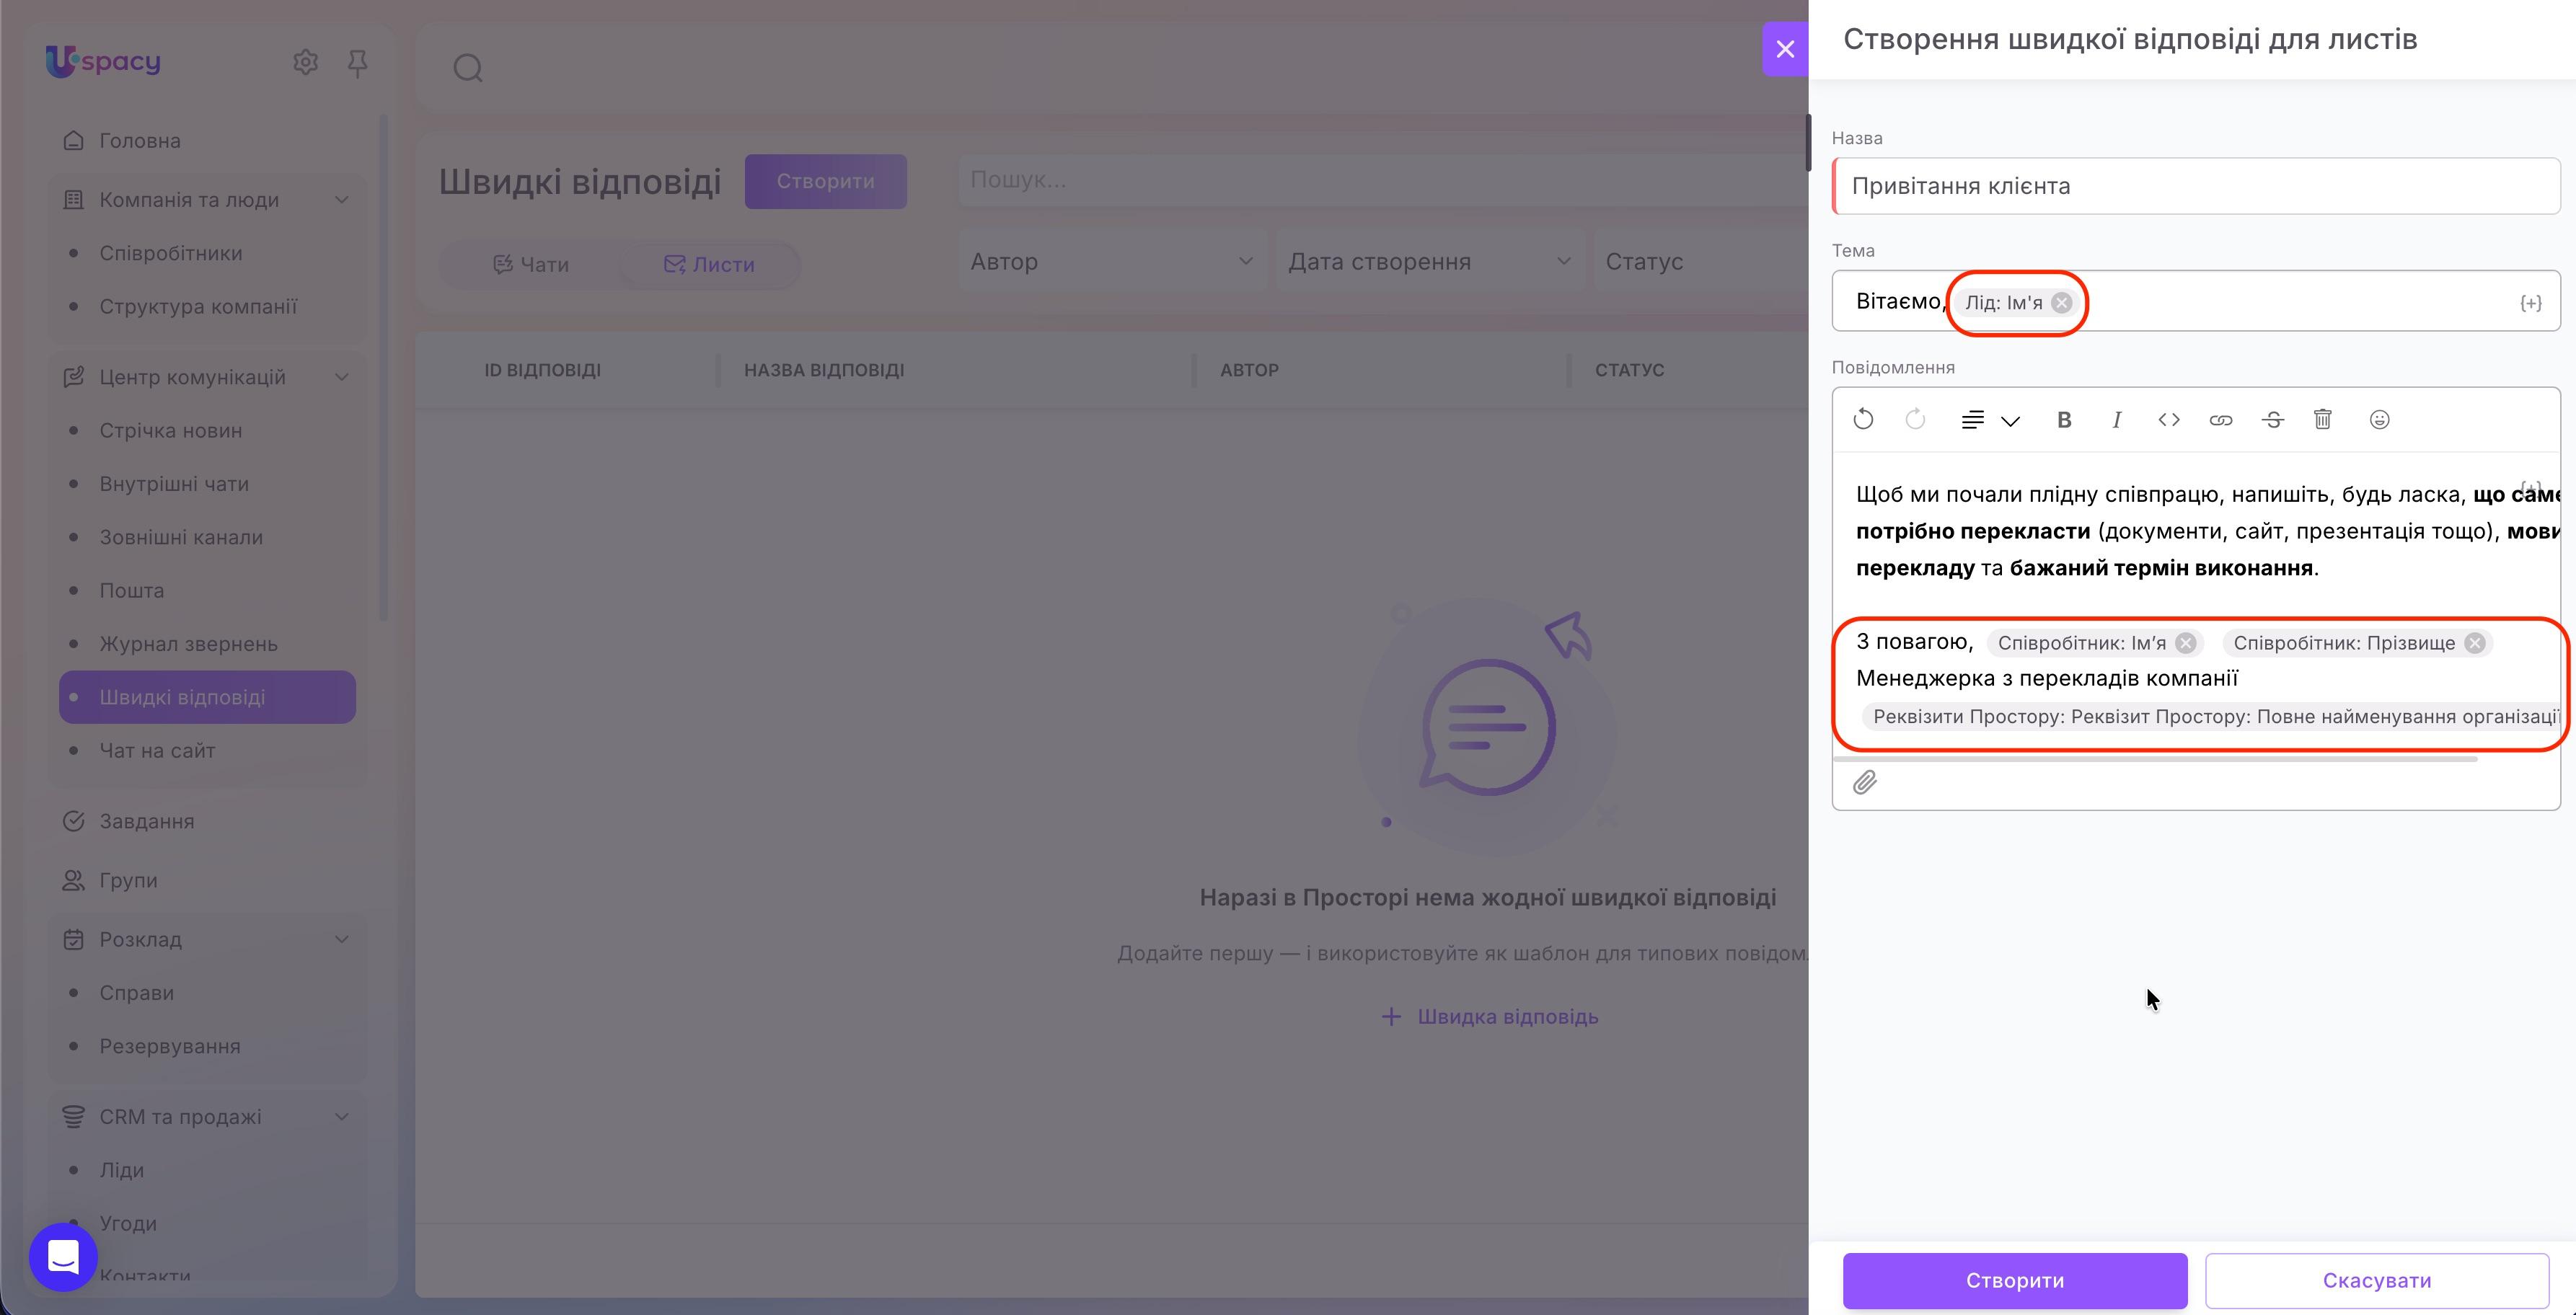
Task: Click the 'Назва' input field
Action: point(2196,186)
